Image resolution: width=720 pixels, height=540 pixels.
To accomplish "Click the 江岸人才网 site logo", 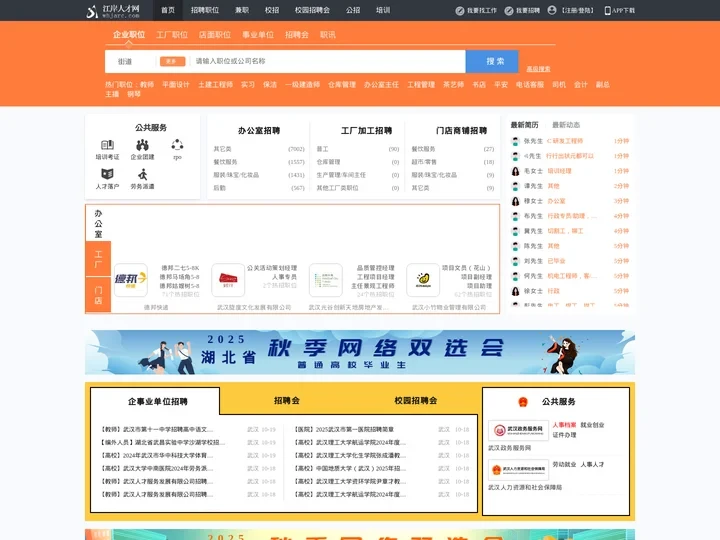I will pos(113,11).
